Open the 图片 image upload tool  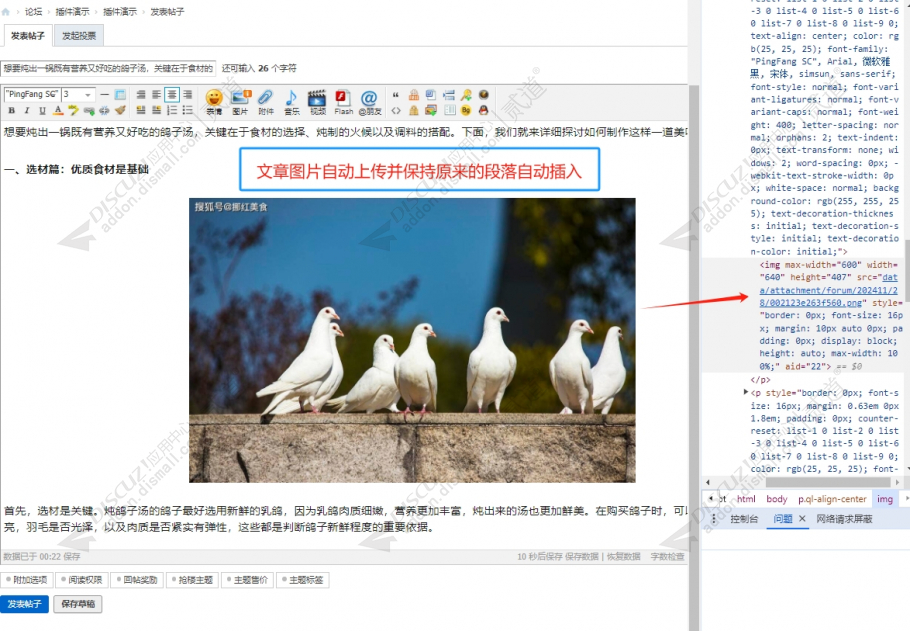tap(240, 102)
